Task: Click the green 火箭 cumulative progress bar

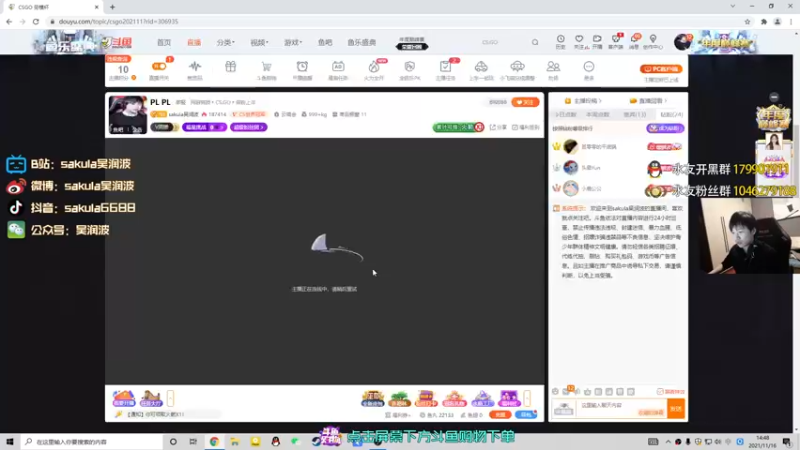Action: 458,127
